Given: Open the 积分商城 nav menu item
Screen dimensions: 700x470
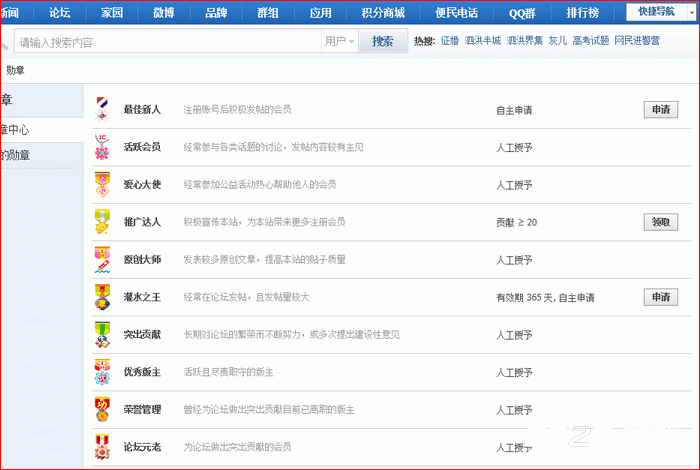Looking at the screenshot, I should click(x=383, y=12).
